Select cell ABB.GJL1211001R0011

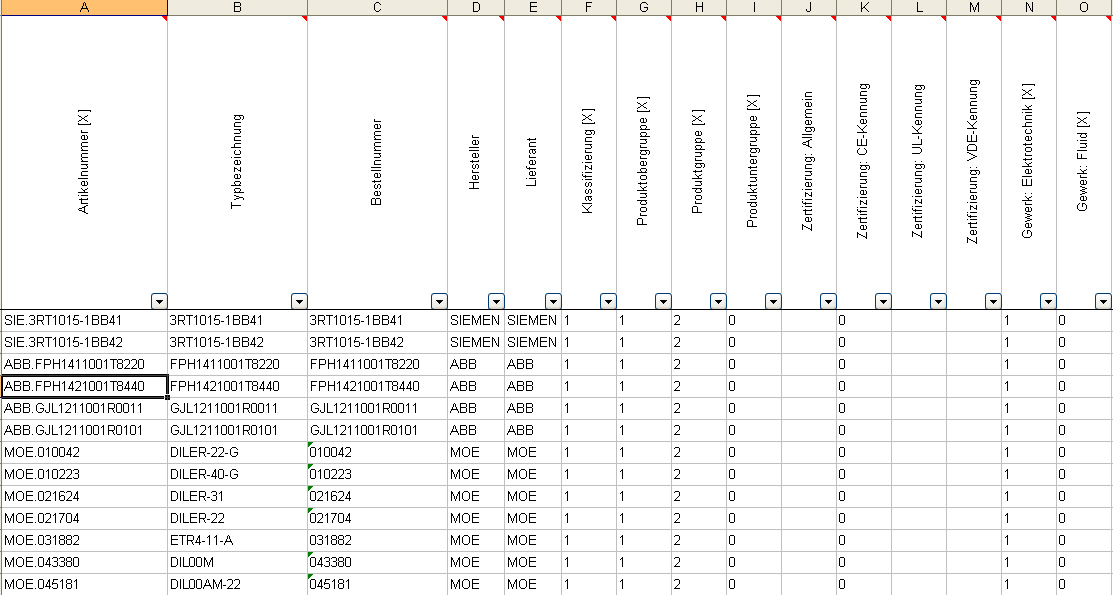coord(84,409)
